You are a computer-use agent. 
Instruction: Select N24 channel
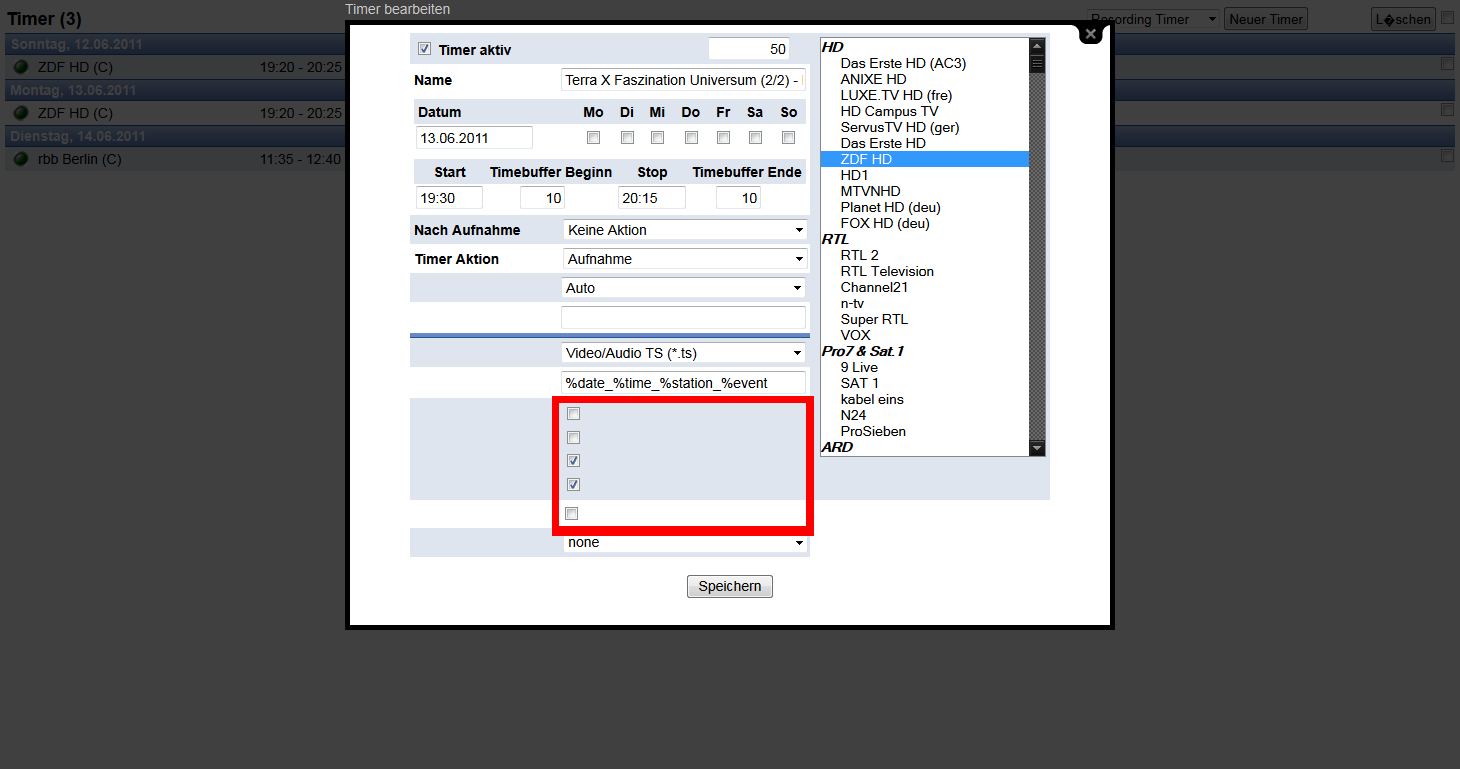[x=853, y=415]
